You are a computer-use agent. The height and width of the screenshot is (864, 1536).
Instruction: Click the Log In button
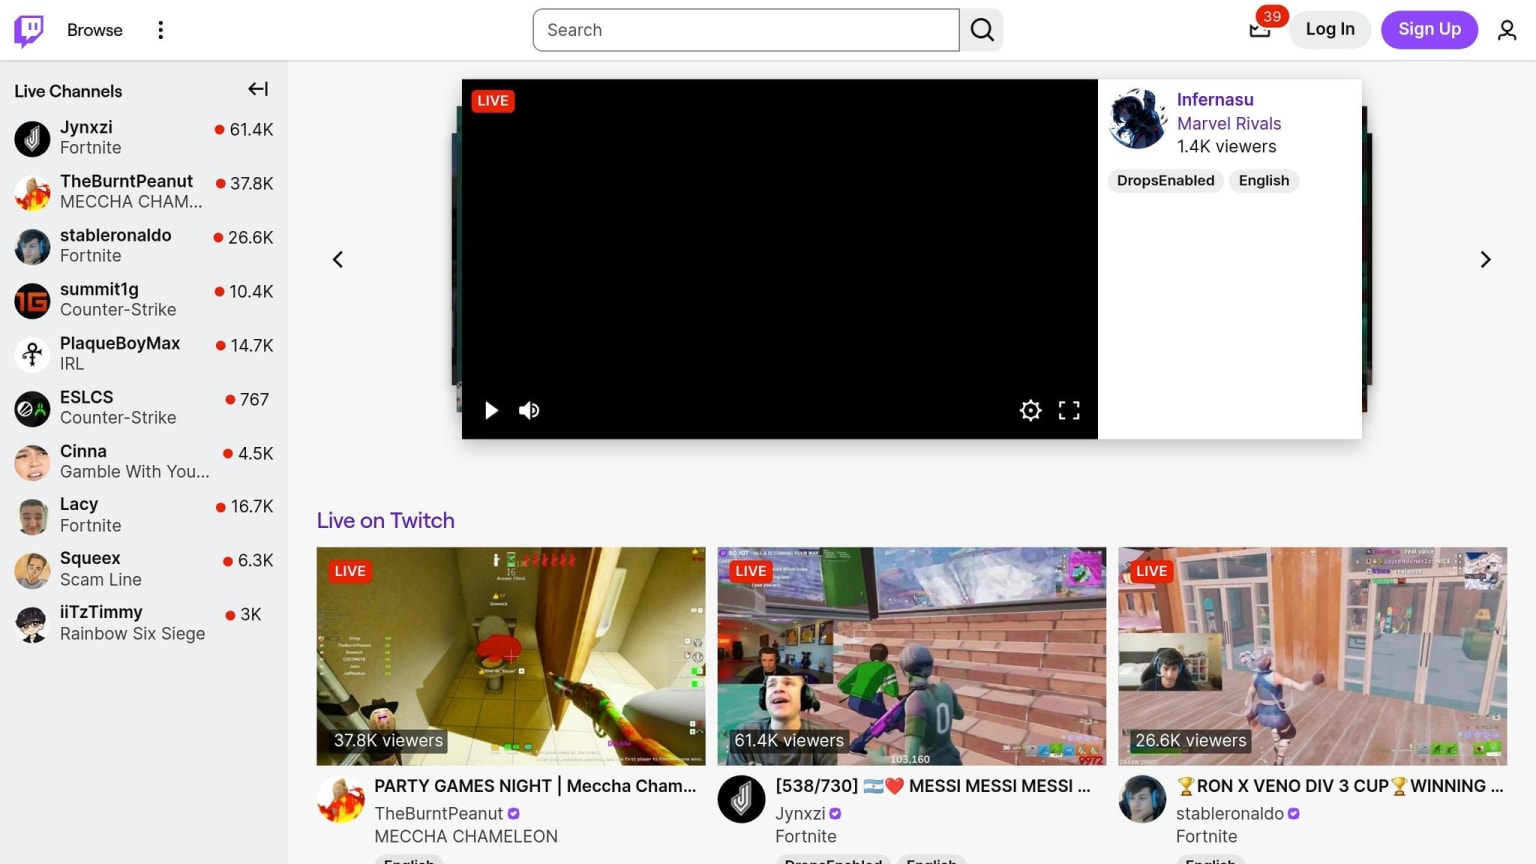(x=1330, y=30)
